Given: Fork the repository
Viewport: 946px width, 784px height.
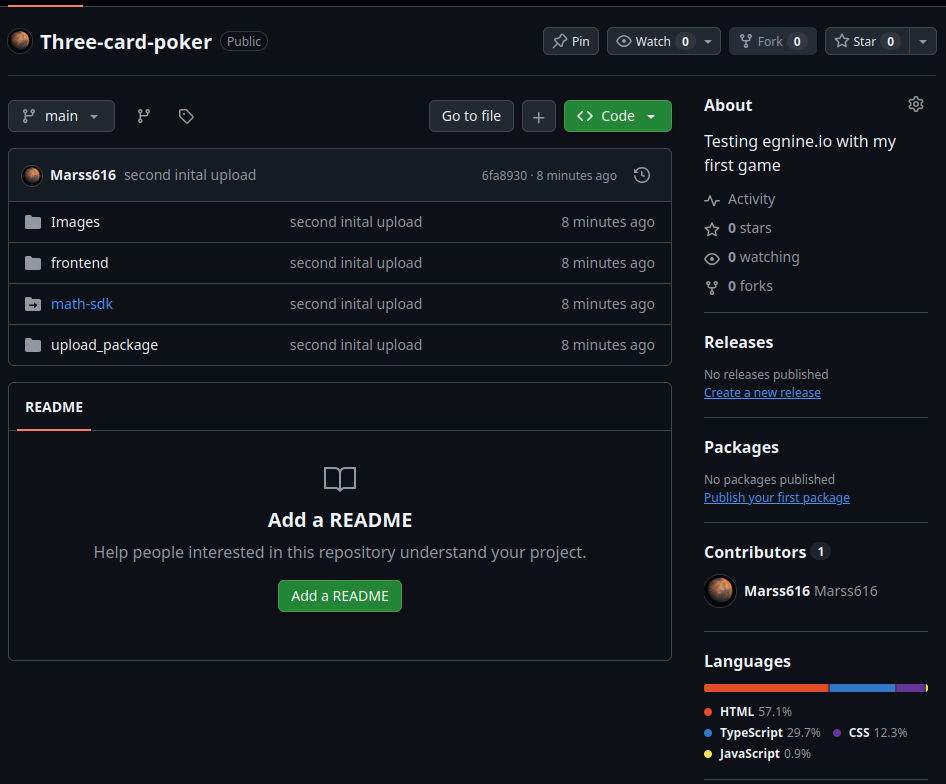Looking at the screenshot, I should point(773,41).
